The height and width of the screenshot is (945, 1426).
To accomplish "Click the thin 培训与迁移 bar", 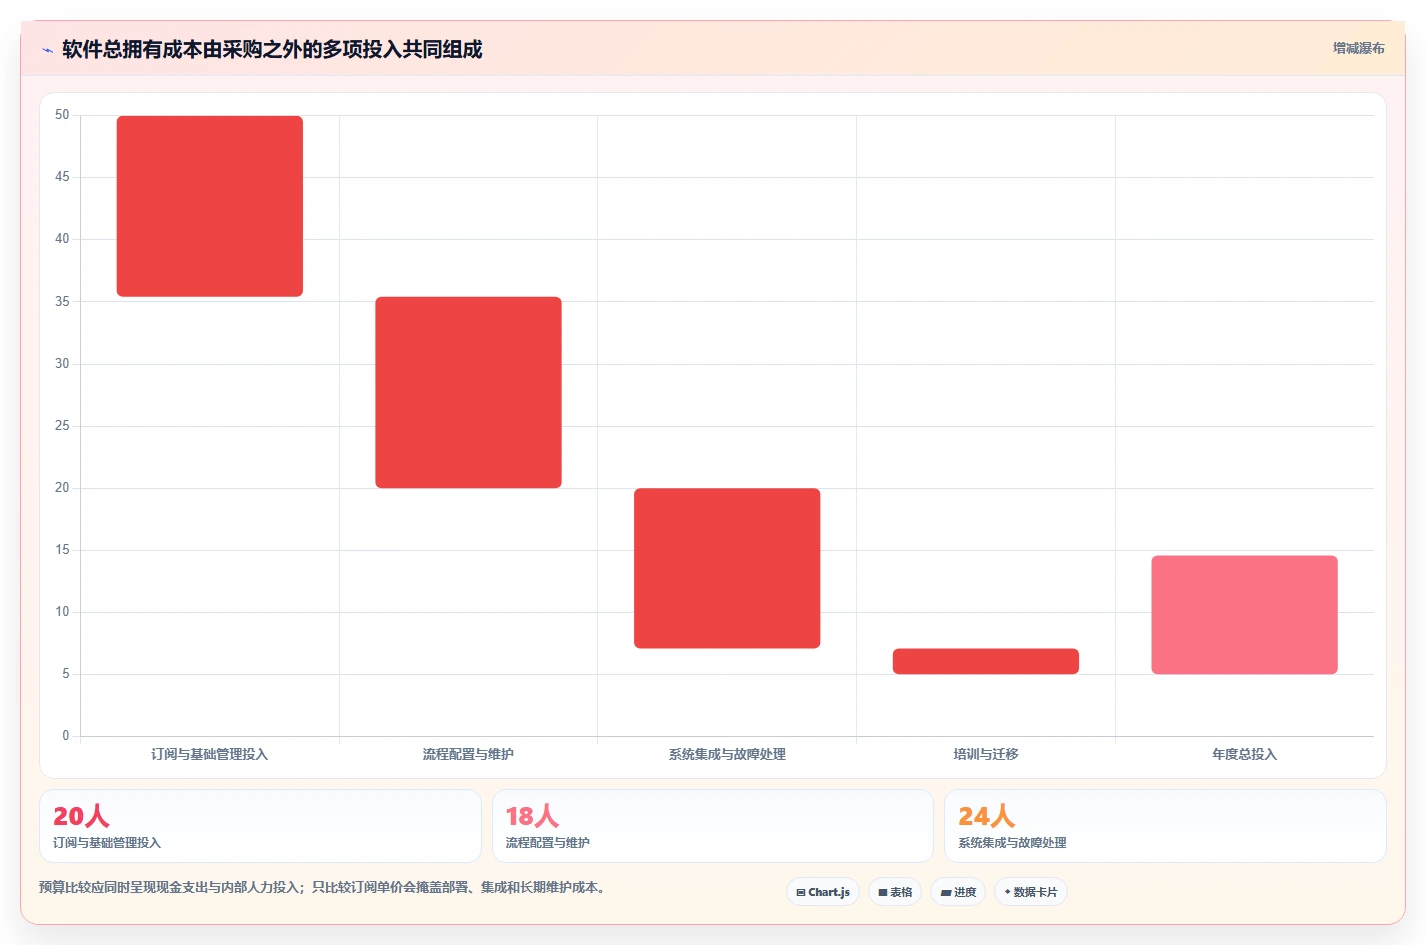I will coord(986,661).
